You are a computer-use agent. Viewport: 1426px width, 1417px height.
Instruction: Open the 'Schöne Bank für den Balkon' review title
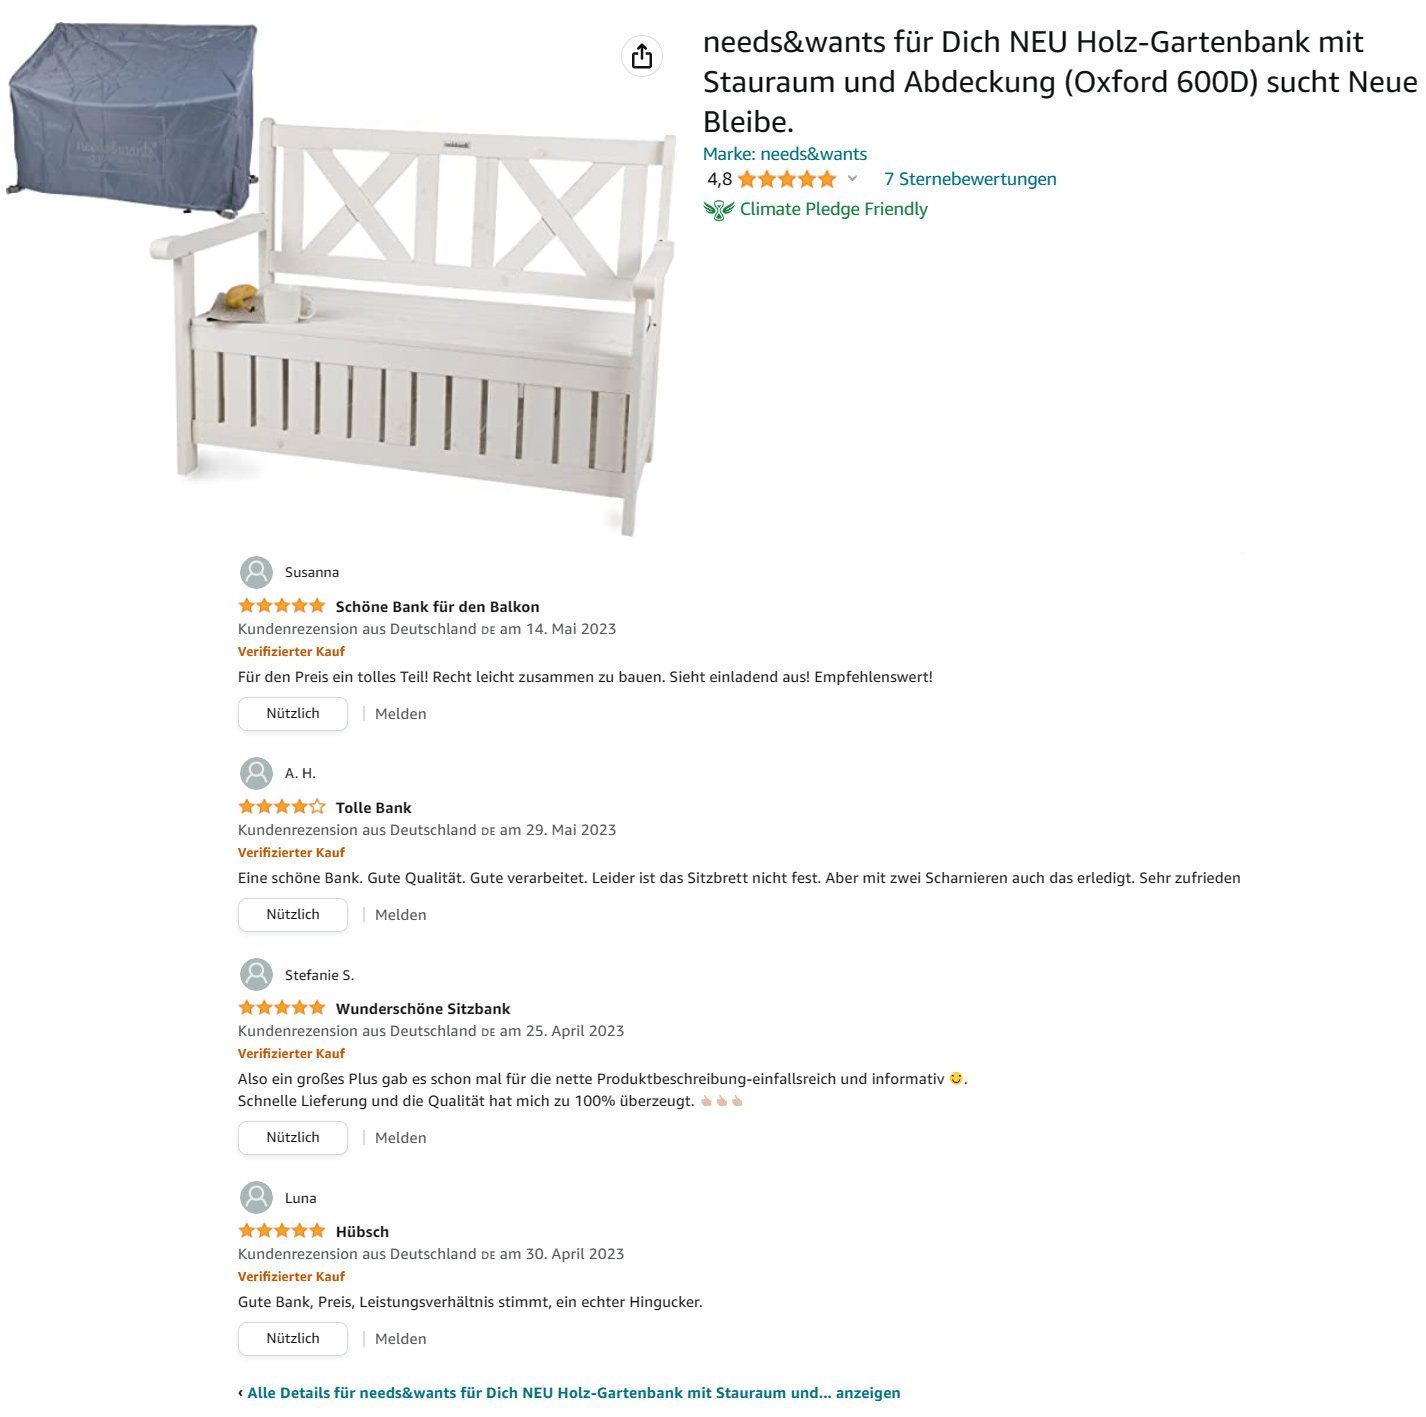coord(438,607)
